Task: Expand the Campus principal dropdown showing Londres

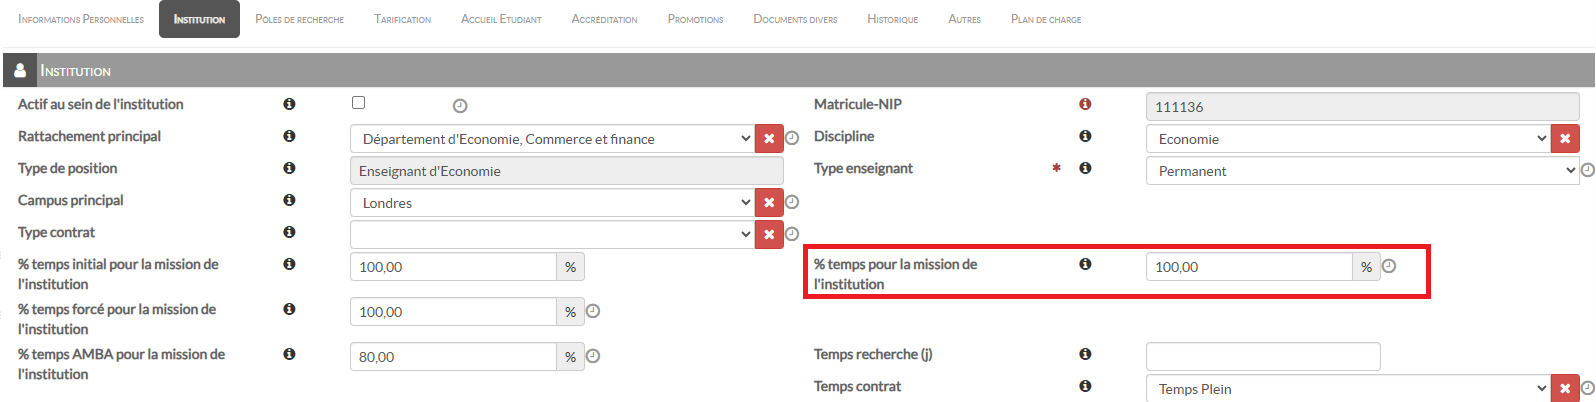Action: pyautogui.click(x=552, y=203)
